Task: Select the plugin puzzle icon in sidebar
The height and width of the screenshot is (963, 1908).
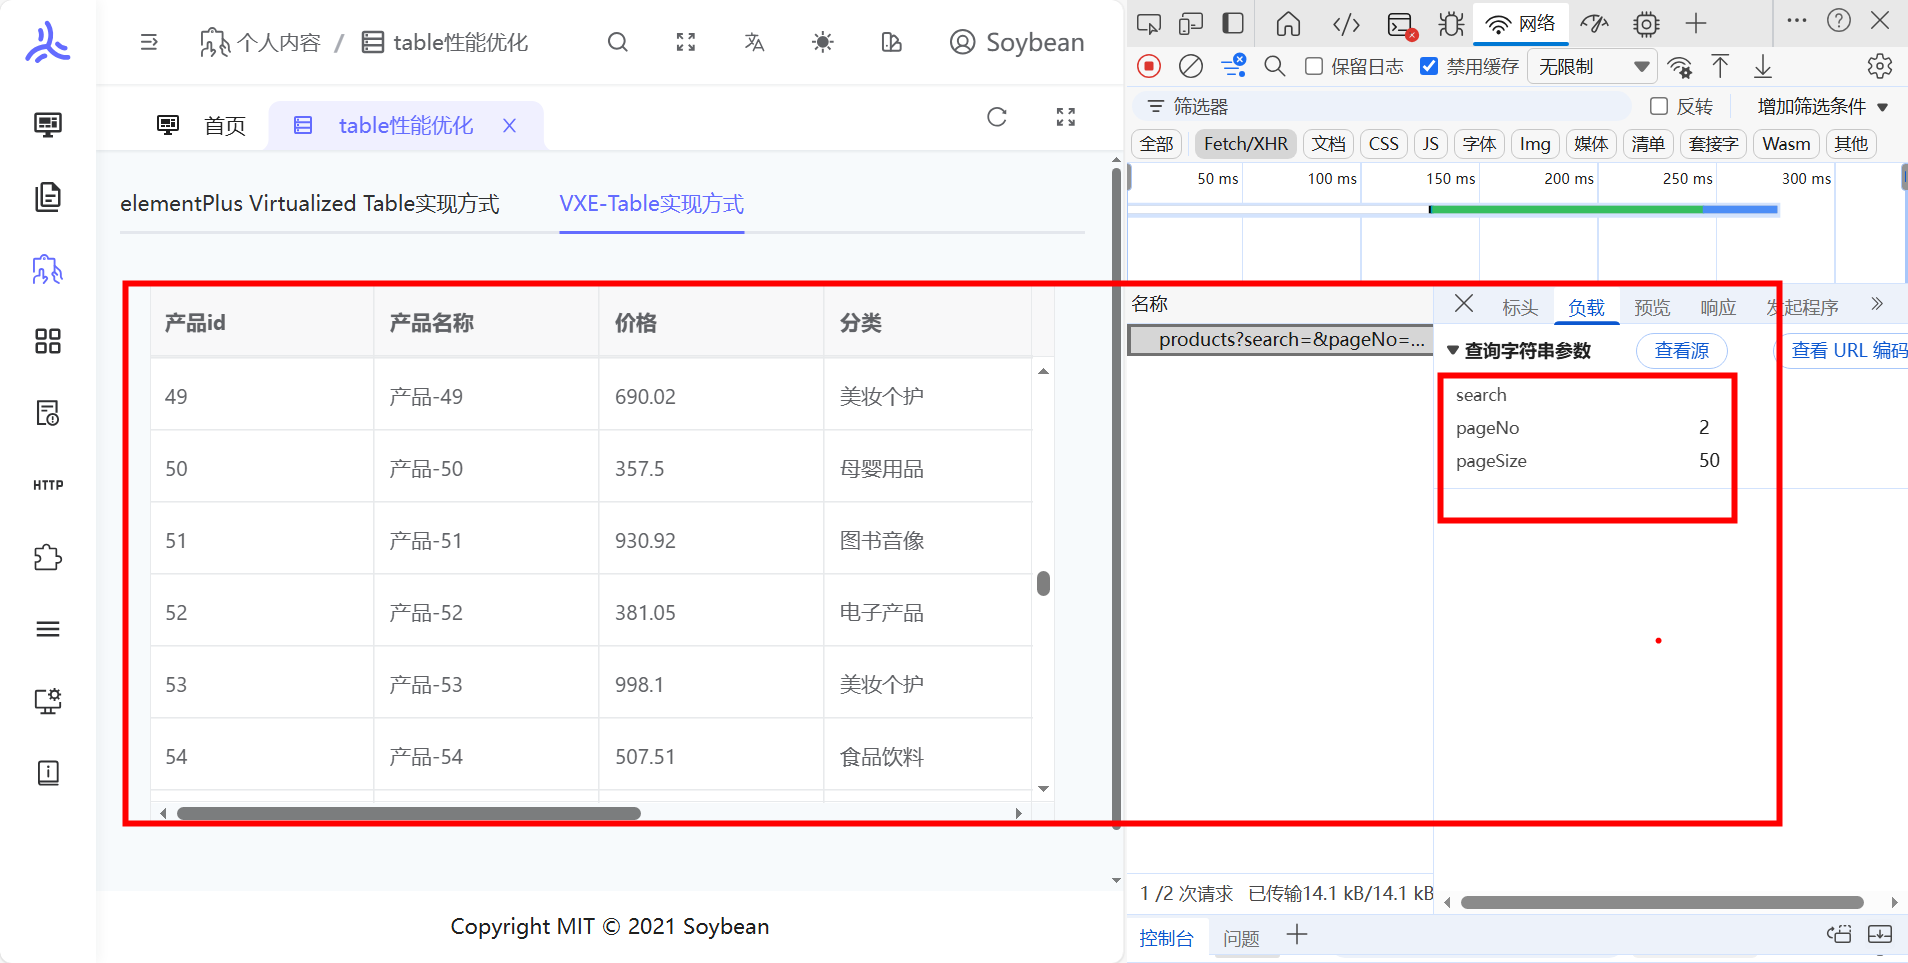Action: (x=47, y=557)
